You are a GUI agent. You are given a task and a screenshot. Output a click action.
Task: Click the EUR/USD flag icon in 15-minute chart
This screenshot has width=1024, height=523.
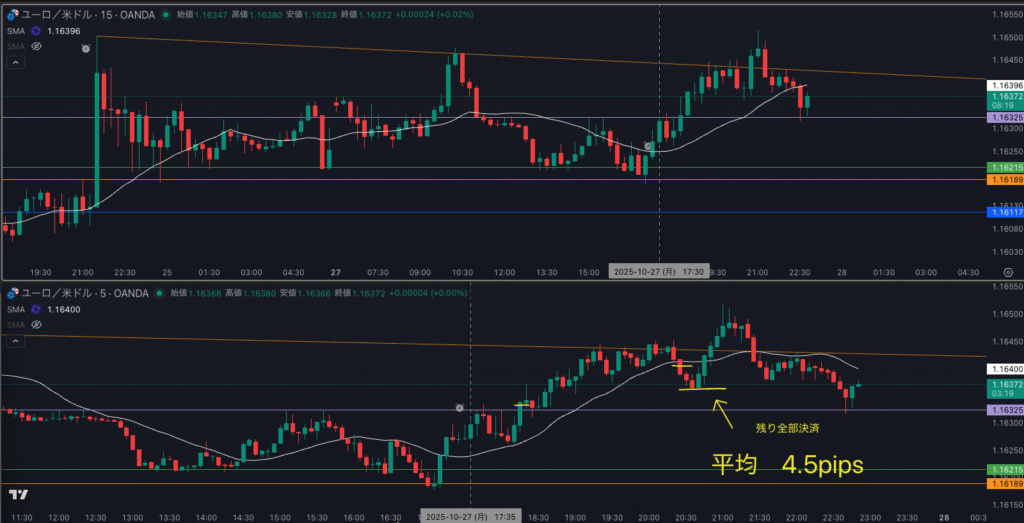coord(13,15)
